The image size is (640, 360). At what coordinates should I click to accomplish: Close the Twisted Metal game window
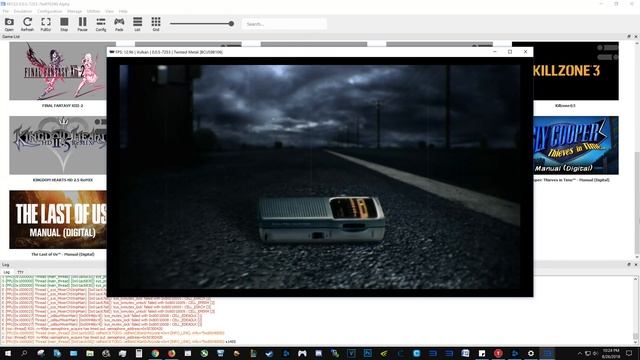tap(525, 52)
